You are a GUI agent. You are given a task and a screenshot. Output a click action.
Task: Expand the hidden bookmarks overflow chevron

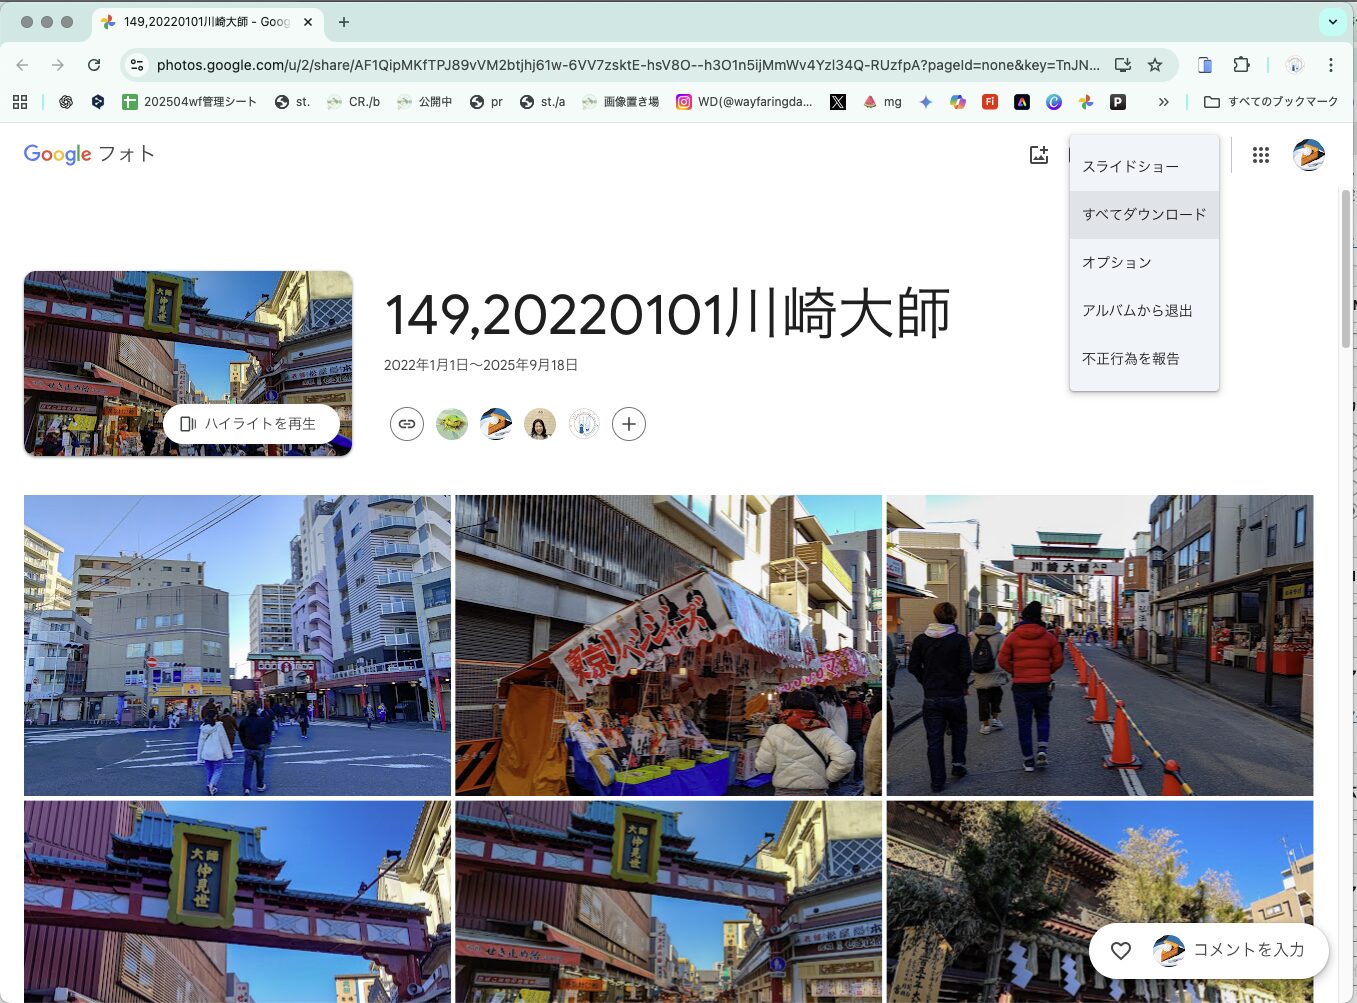[1163, 102]
